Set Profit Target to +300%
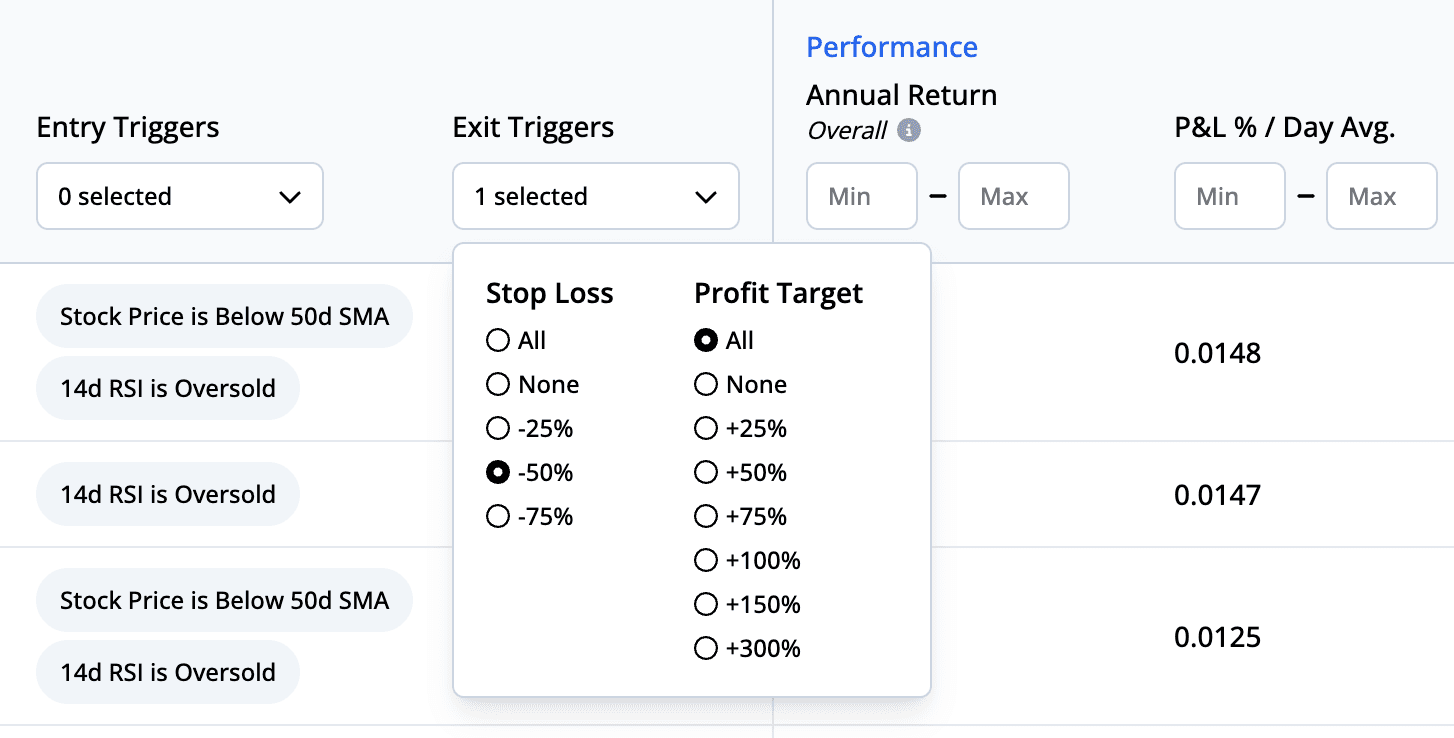Screen dimensions: 1454x738 [706, 649]
